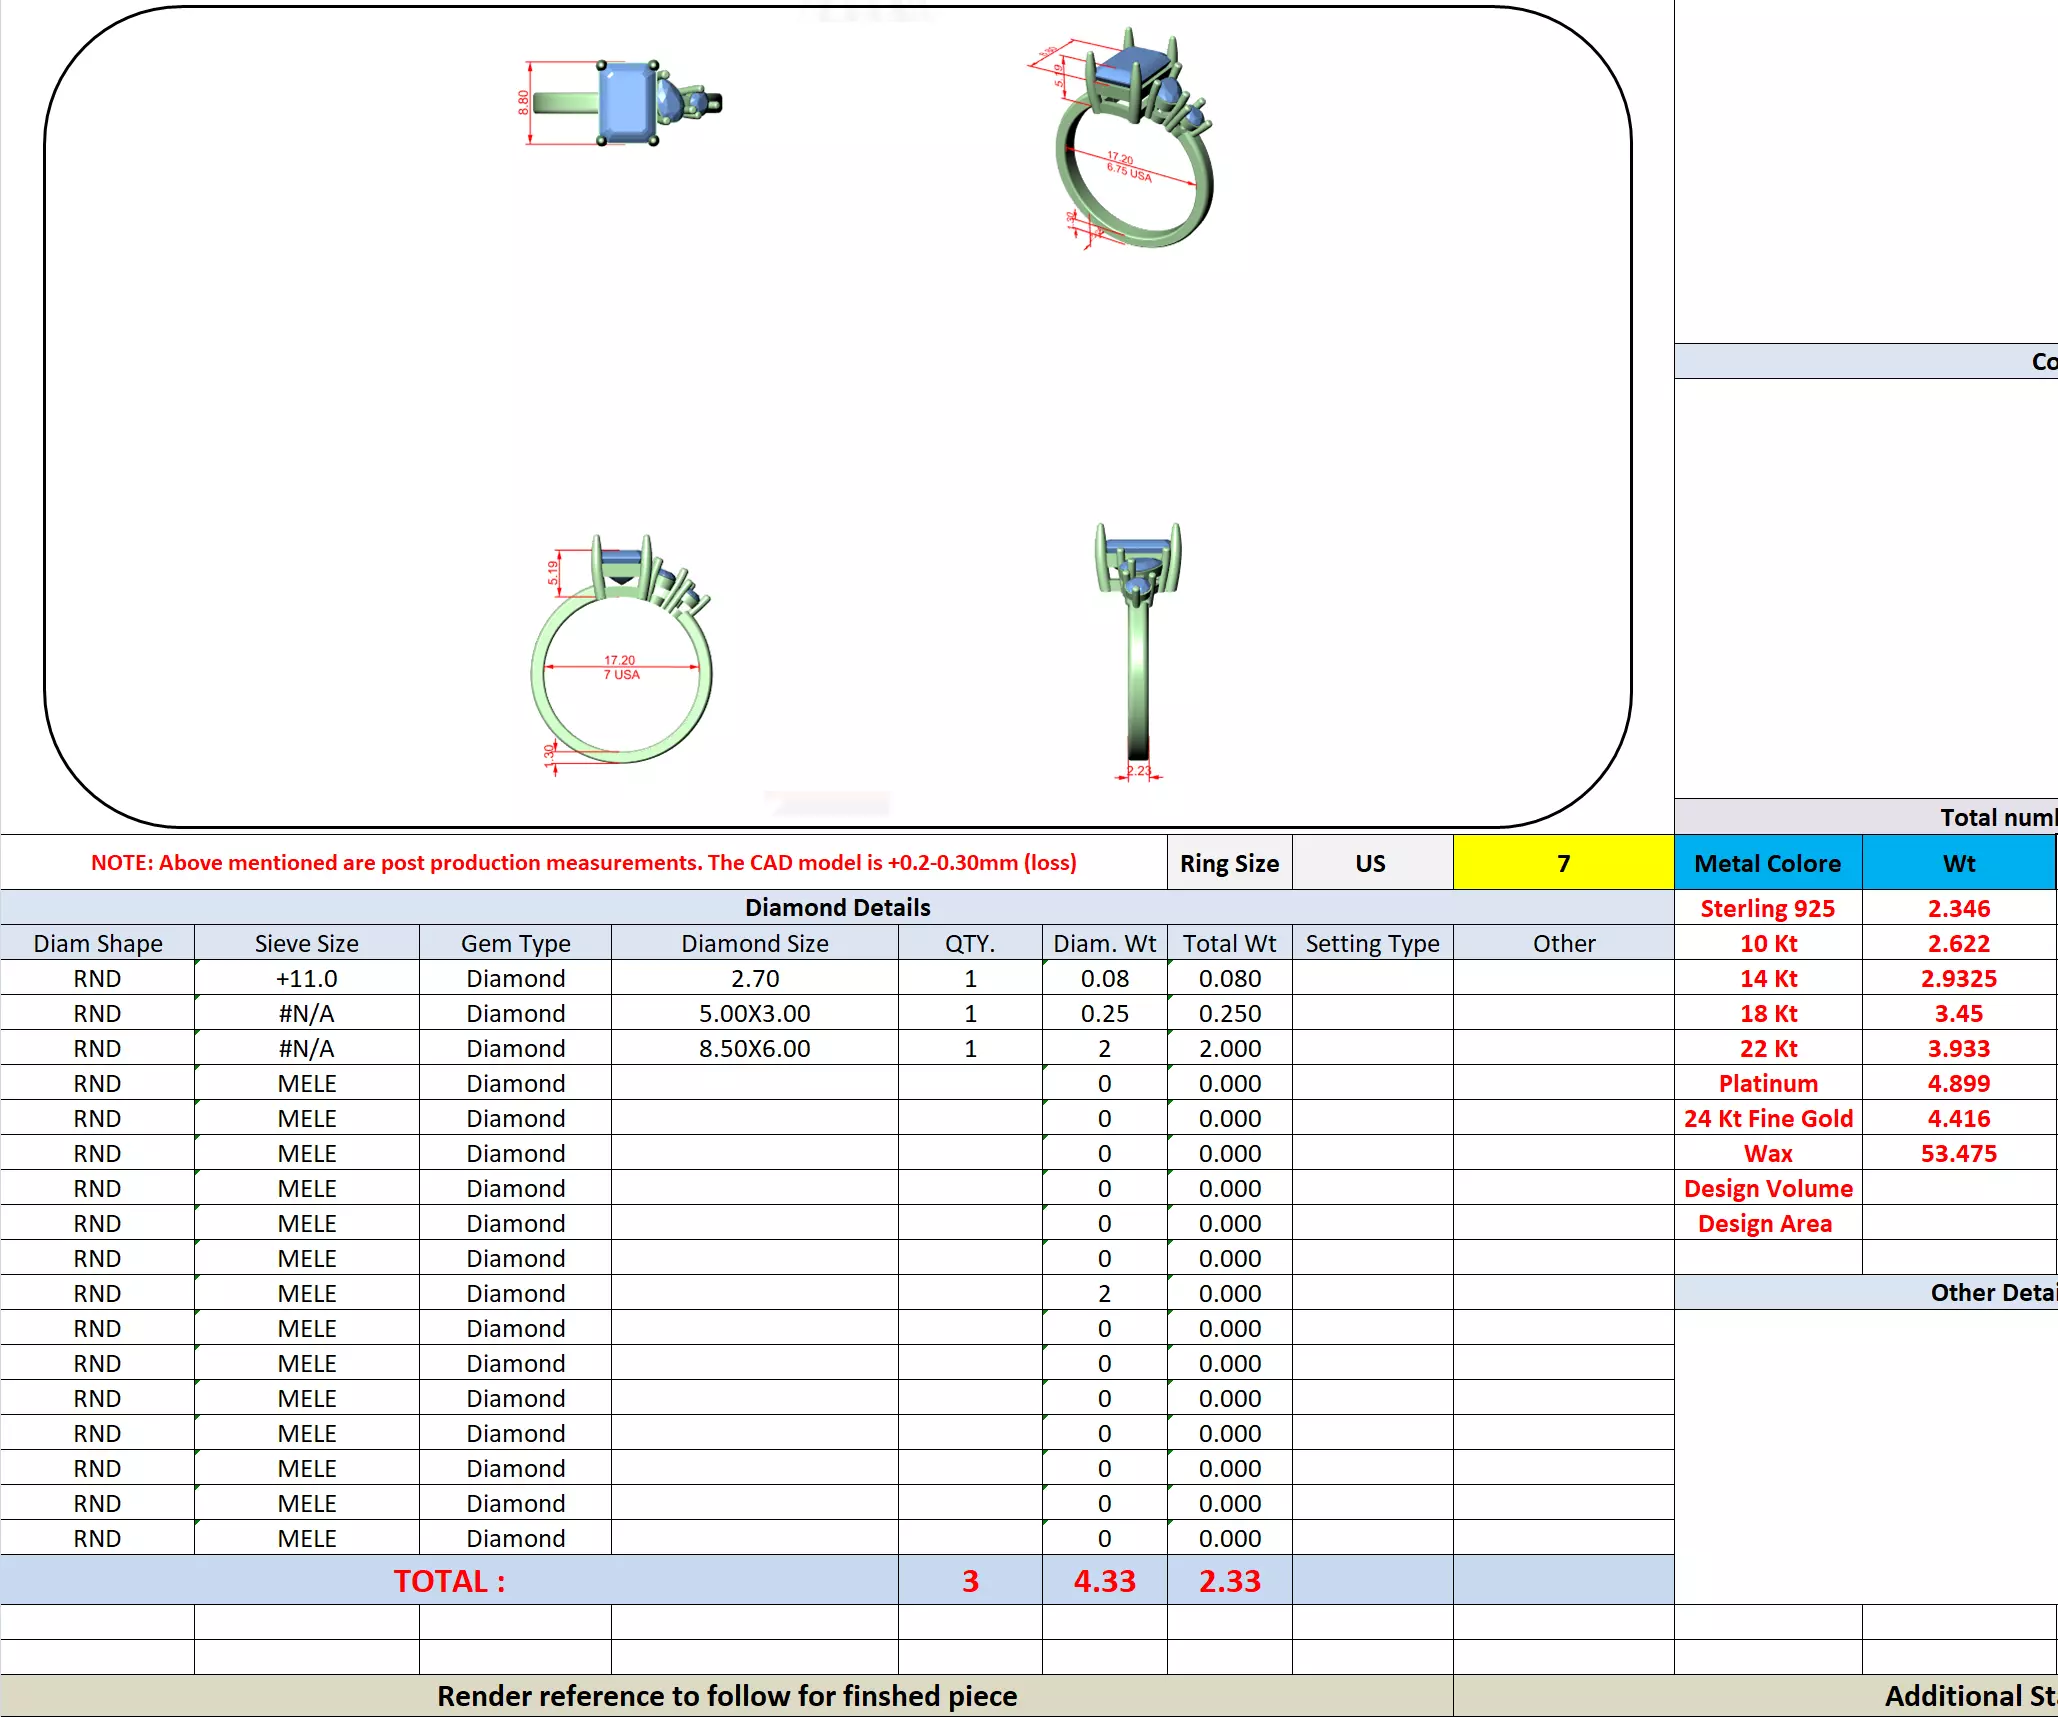Select the total weight 2.33 cell
The height and width of the screenshot is (1717, 2058).
(1229, 1580)
